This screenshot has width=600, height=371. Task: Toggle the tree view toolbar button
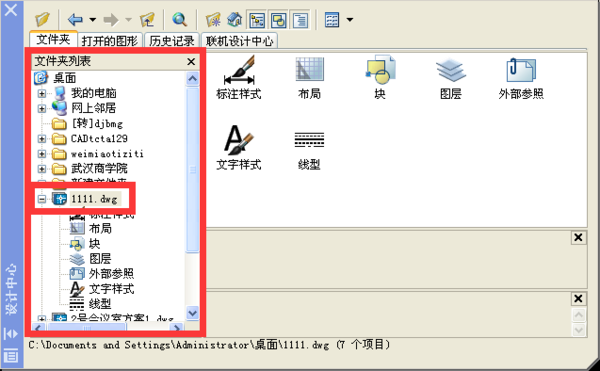coord(257,20)
